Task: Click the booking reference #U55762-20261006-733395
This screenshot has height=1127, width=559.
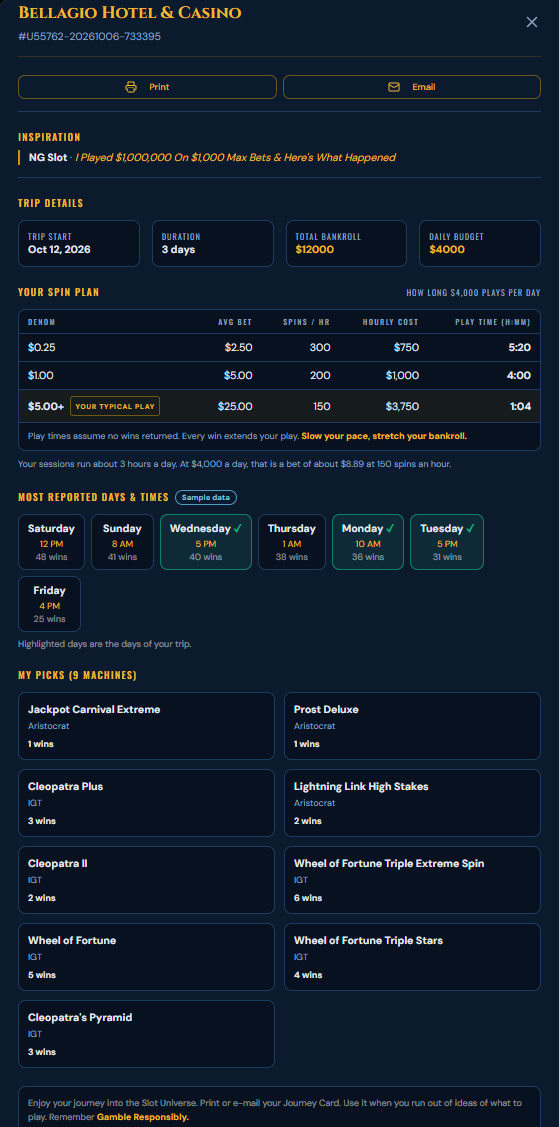Action: [89, 36]
